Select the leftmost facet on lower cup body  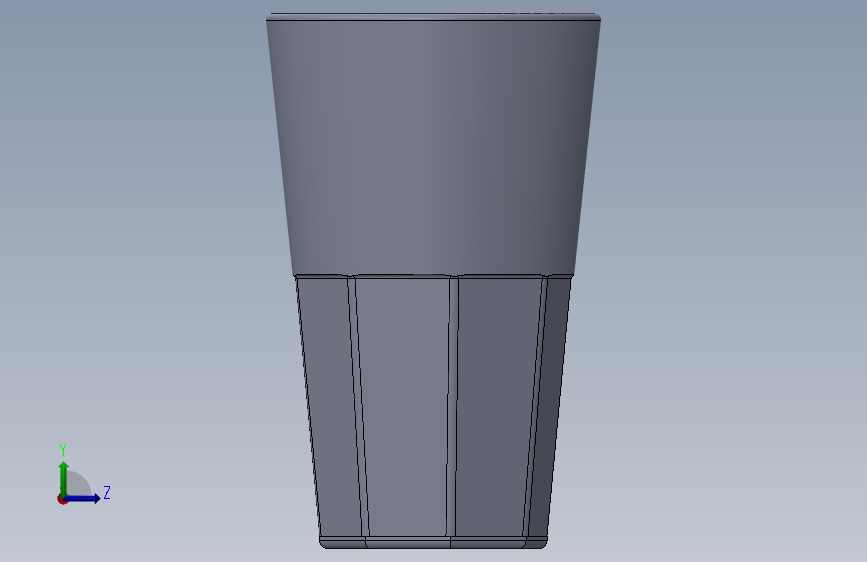click(328, 405)
